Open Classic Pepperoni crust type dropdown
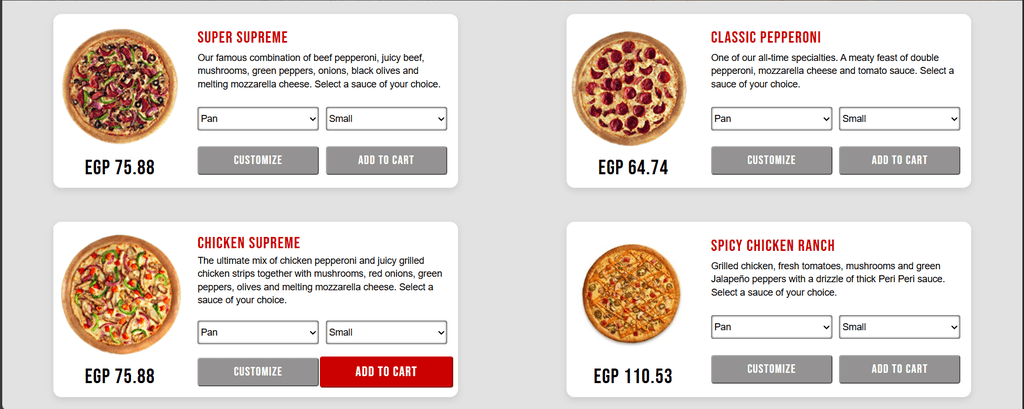Screen dimensions: 1024x409 coord(771,119)
